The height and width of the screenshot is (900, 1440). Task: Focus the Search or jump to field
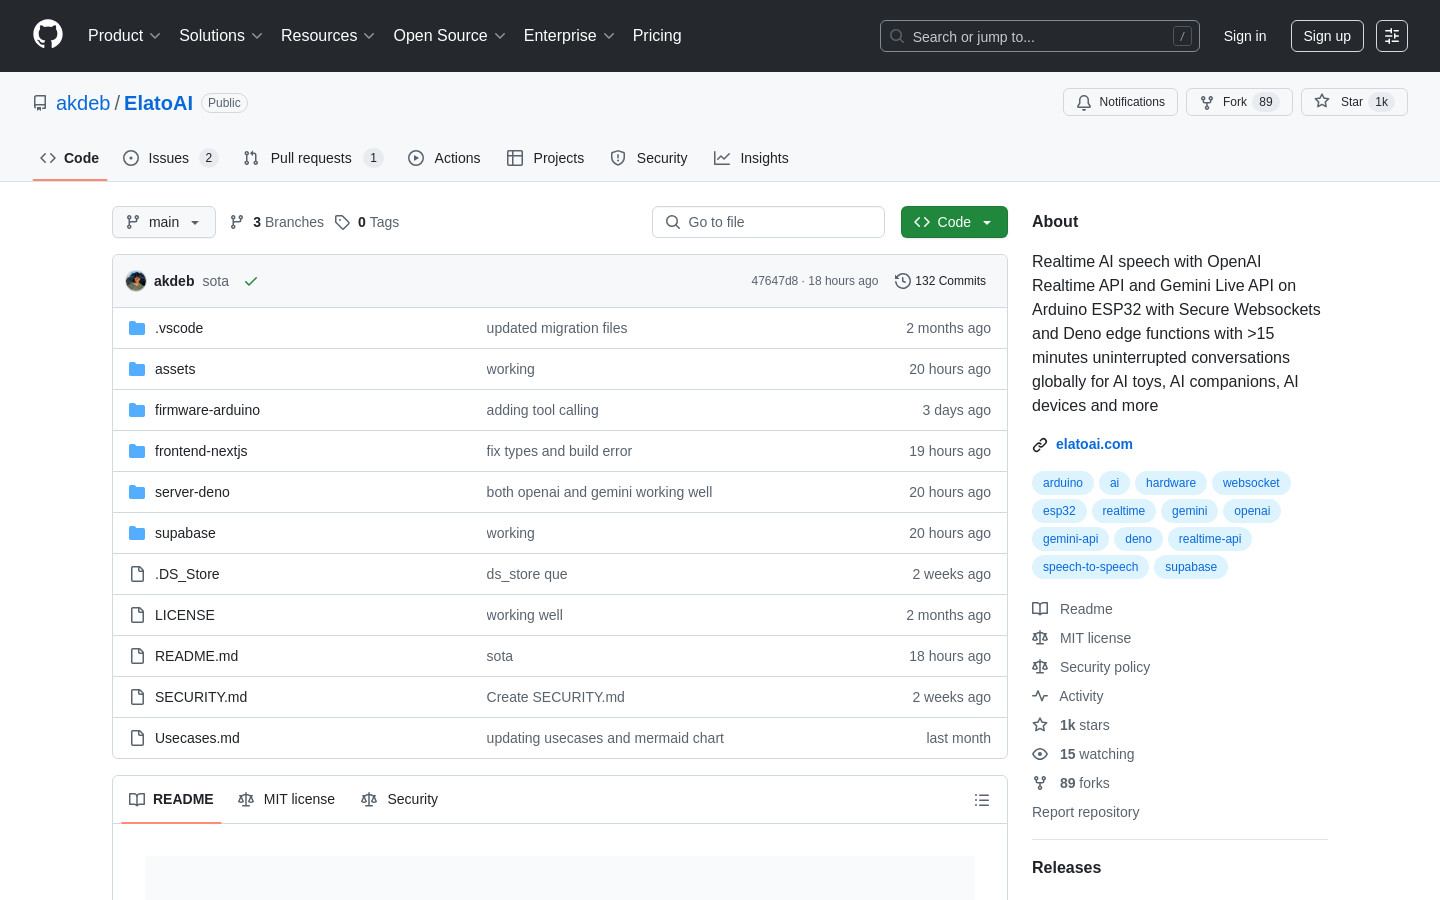[x=1040, y=36]
